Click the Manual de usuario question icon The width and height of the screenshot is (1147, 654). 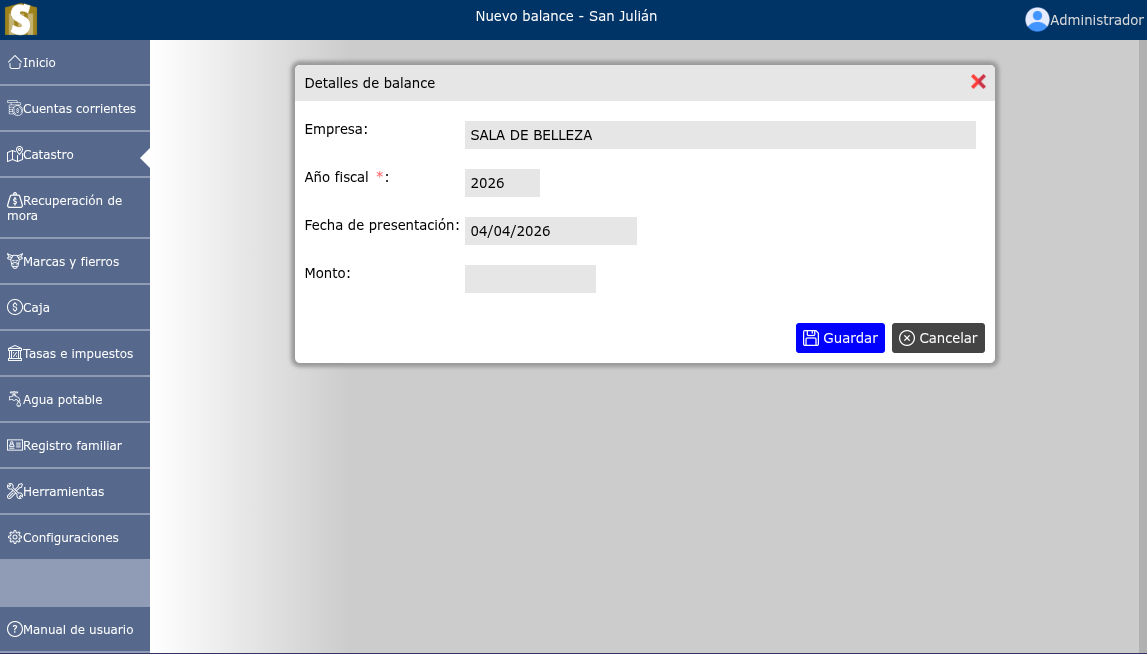tap(14, 629)
